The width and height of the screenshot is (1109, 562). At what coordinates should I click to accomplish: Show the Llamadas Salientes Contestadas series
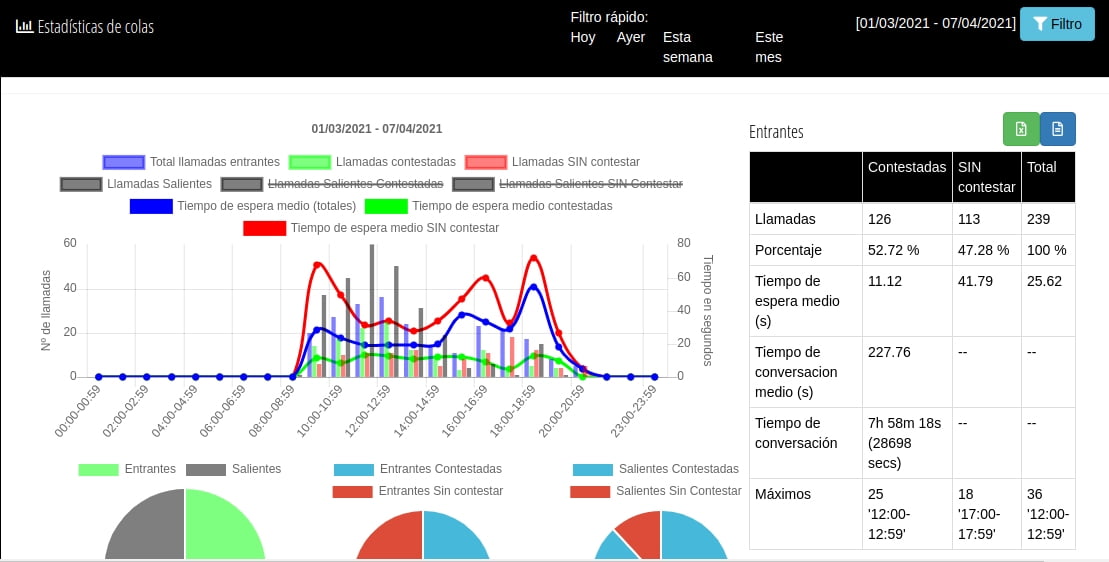point(333,184)
